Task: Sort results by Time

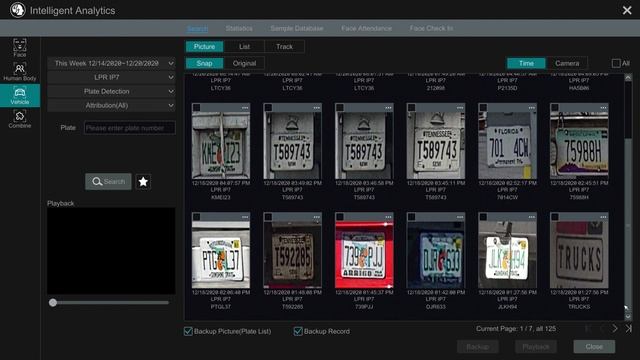Action: coord(526,63)
